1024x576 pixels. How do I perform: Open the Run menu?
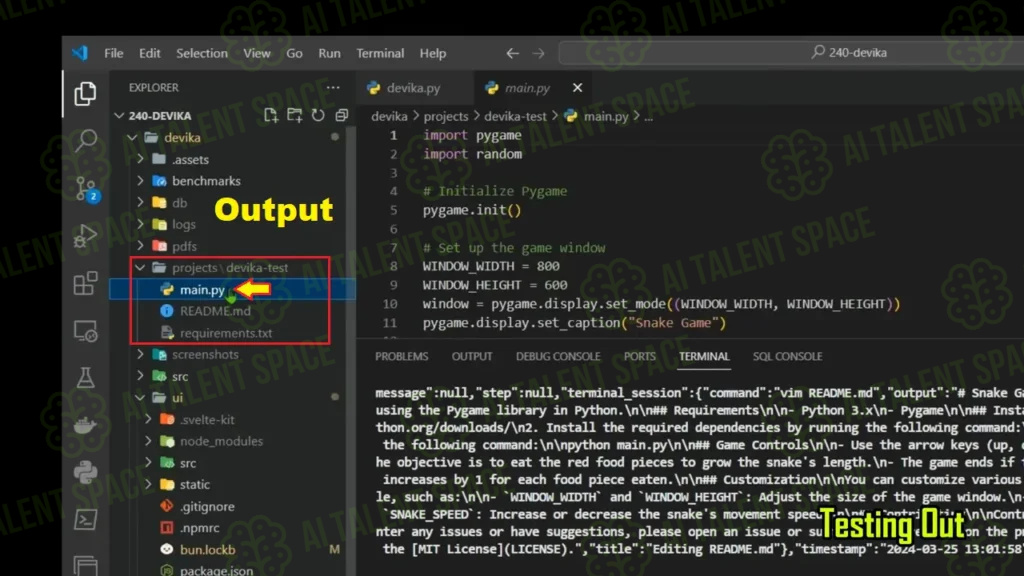[x=330, y=53]
